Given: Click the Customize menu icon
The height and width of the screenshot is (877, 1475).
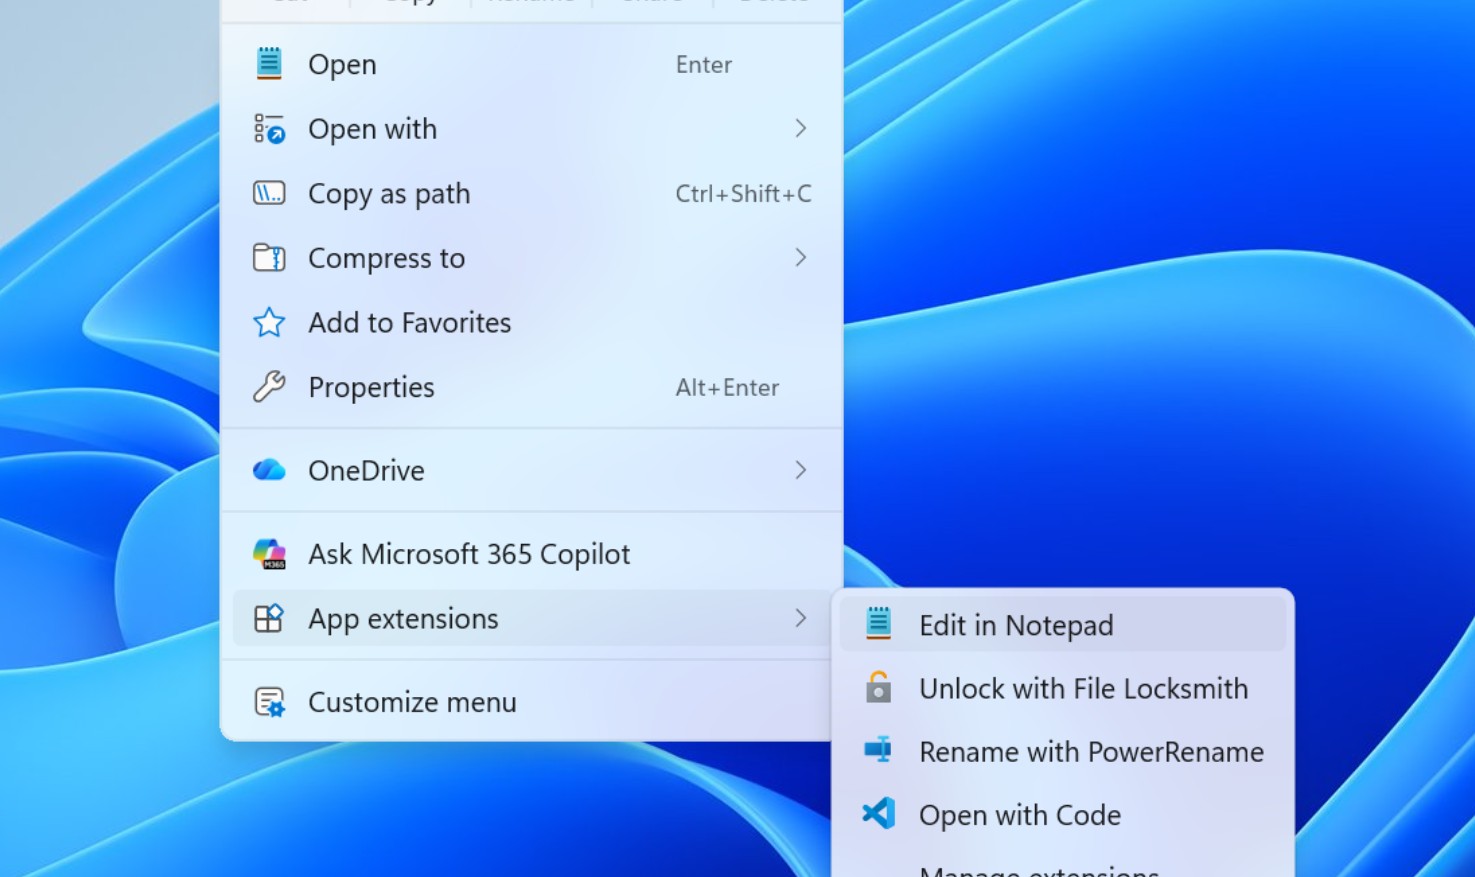Looking at the screenshot, I should pyautogui.click(x=269, y=702).
